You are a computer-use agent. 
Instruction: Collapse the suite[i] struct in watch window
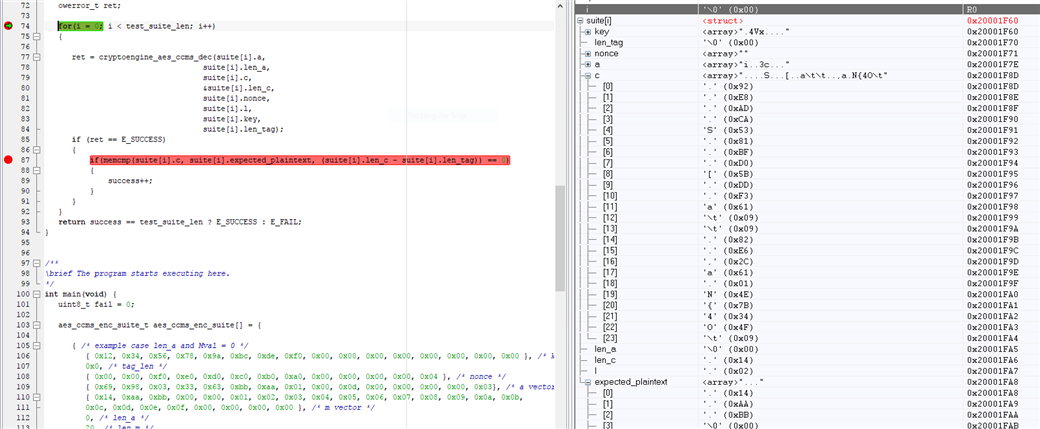[x=581, y=21]
